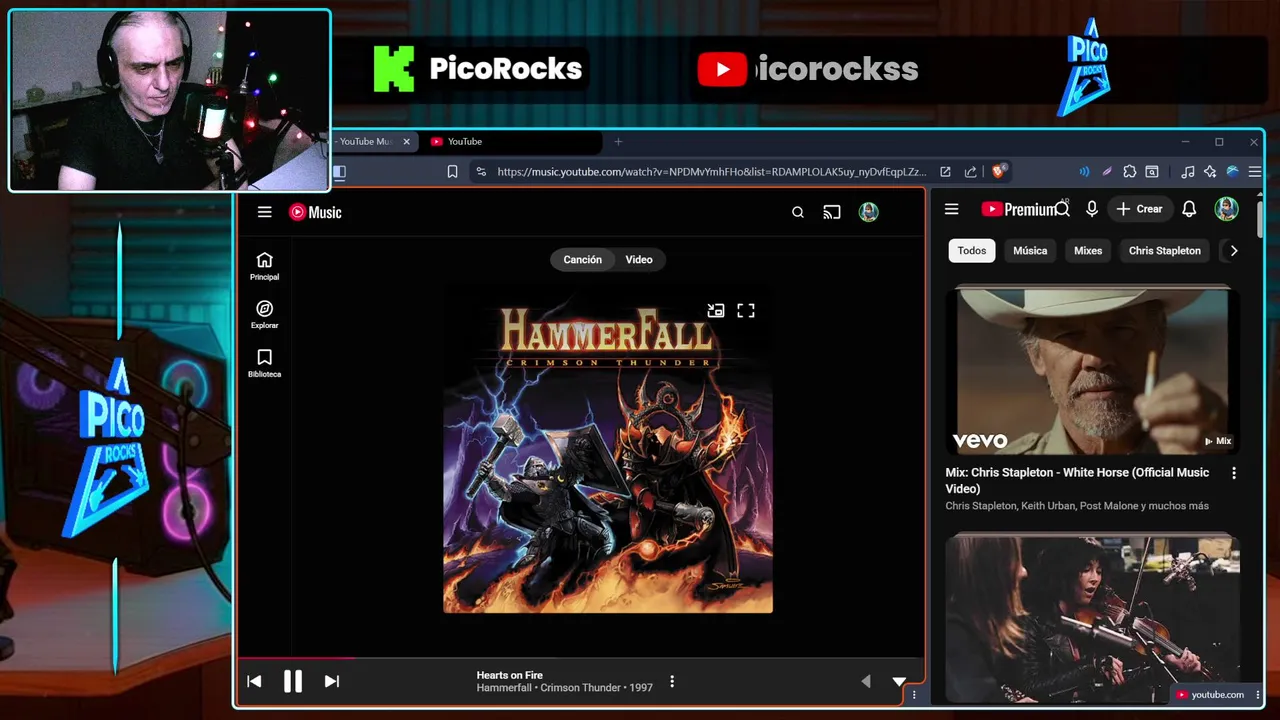Bookmark this page
Viewport: 1280px width, 720px height.
452,172
